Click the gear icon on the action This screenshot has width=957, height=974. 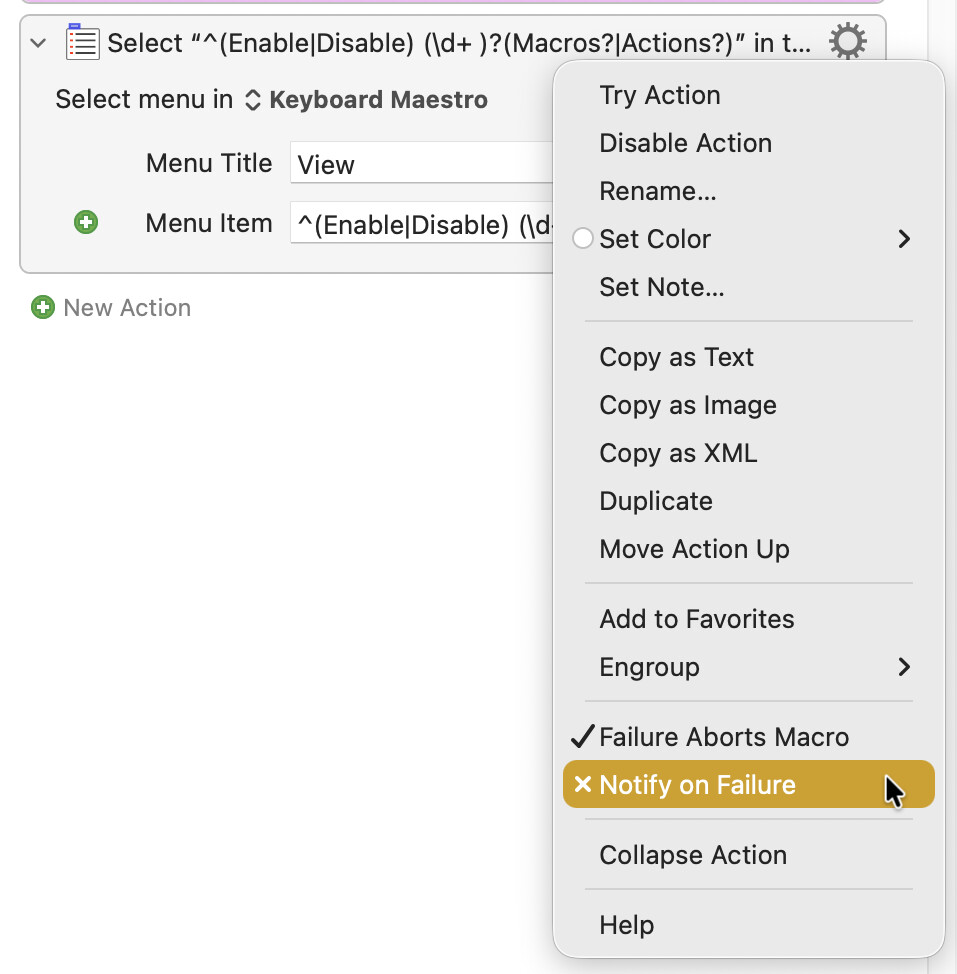point(847,42)
